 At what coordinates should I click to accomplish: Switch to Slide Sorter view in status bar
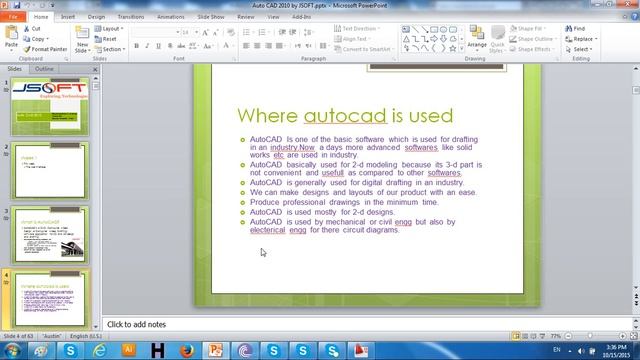pyautogui.click(x=525, y=336)
